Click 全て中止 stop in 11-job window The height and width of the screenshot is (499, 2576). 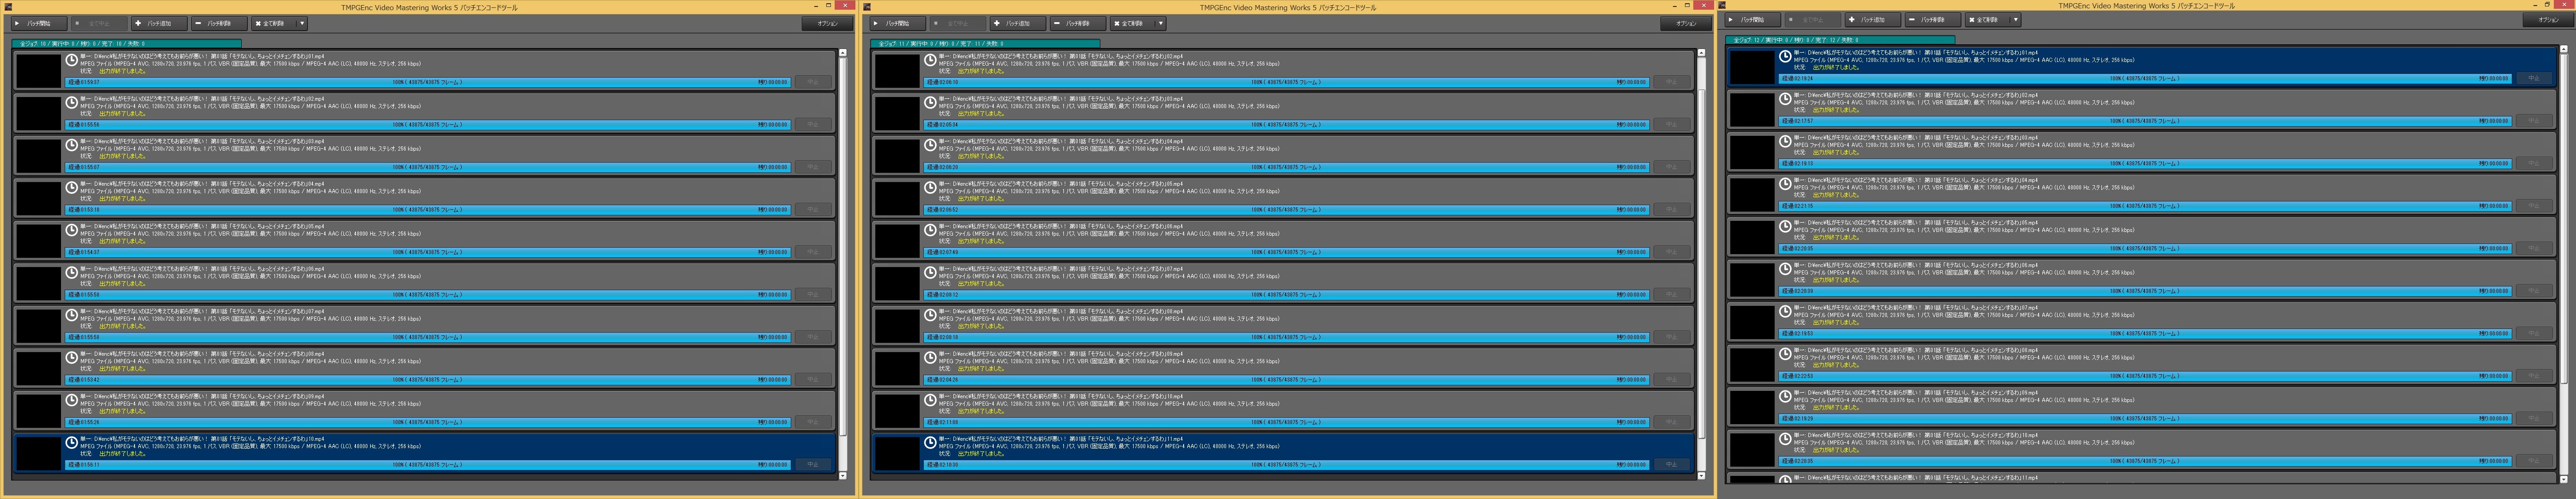[958, 23]
